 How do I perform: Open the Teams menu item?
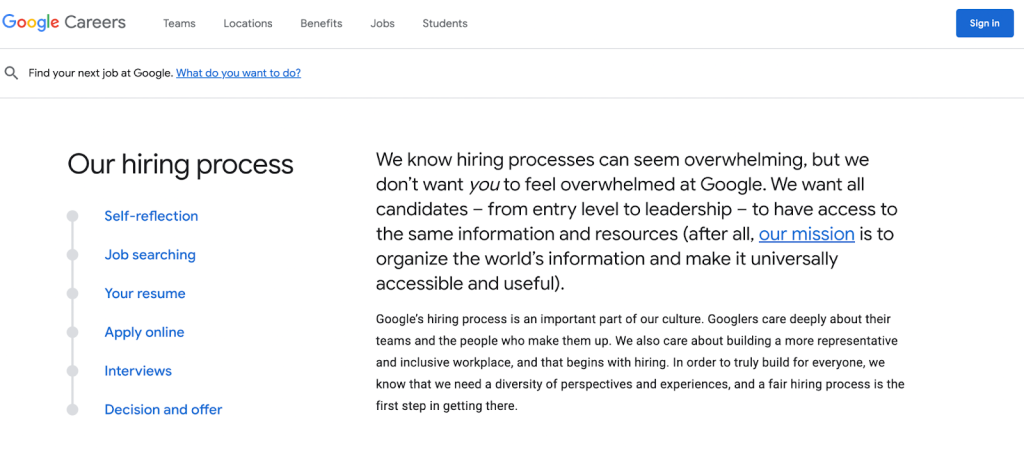[179, 24]
